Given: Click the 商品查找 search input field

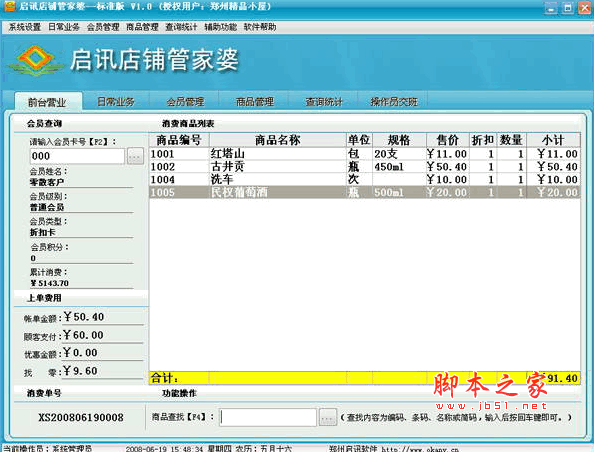Looking at the screenshot, I should [x=268, y=418].
